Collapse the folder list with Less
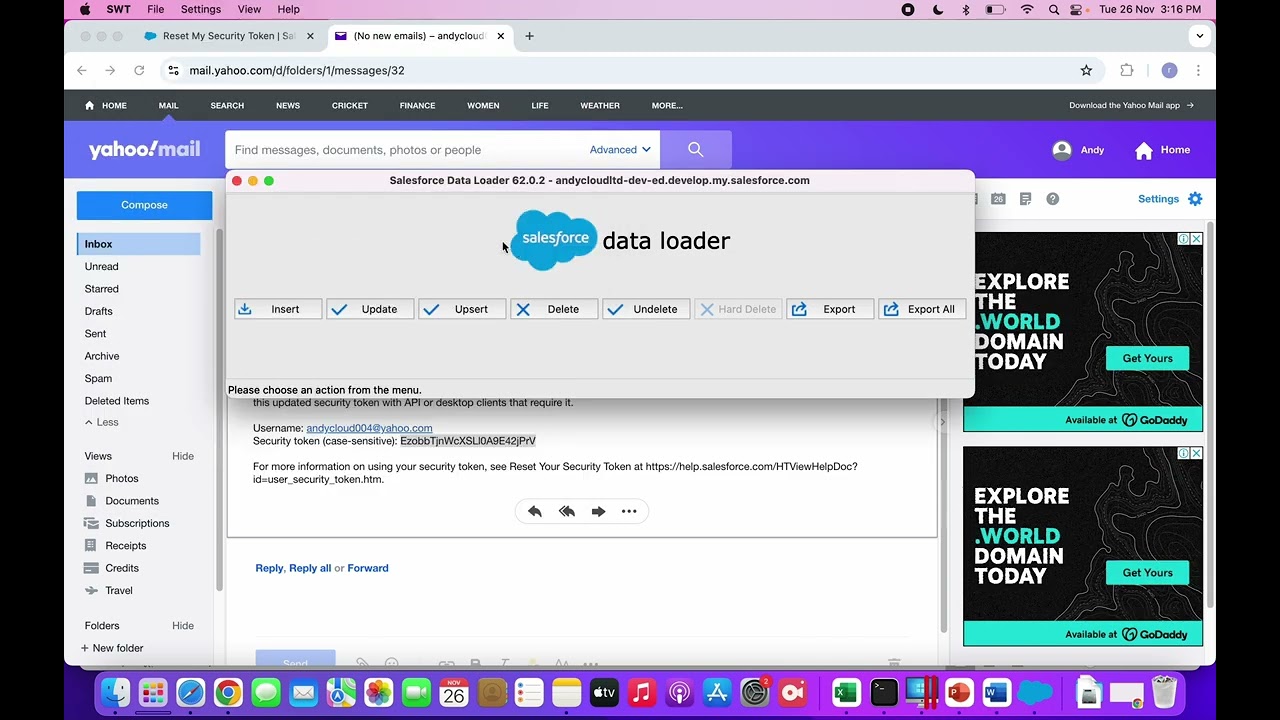This screenshot has height=720, width=1280. [102, 422]
